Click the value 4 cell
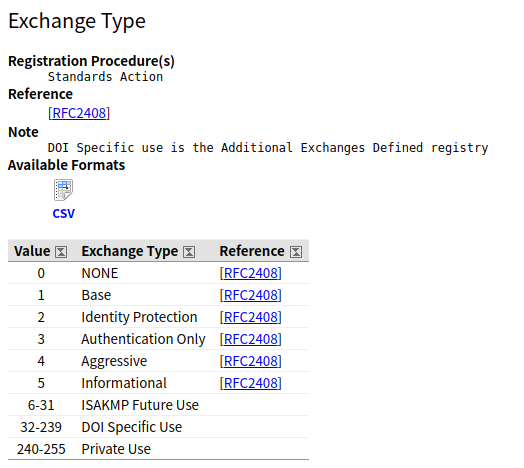The image size is (524, 468). click(x=41, y=361)
